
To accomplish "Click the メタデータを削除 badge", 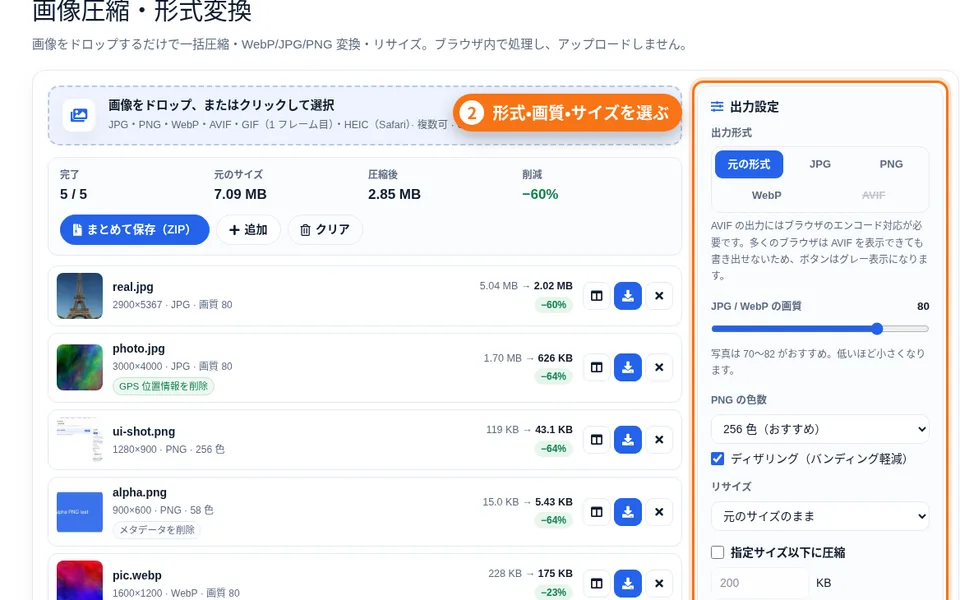I will [x=157, y=530].
